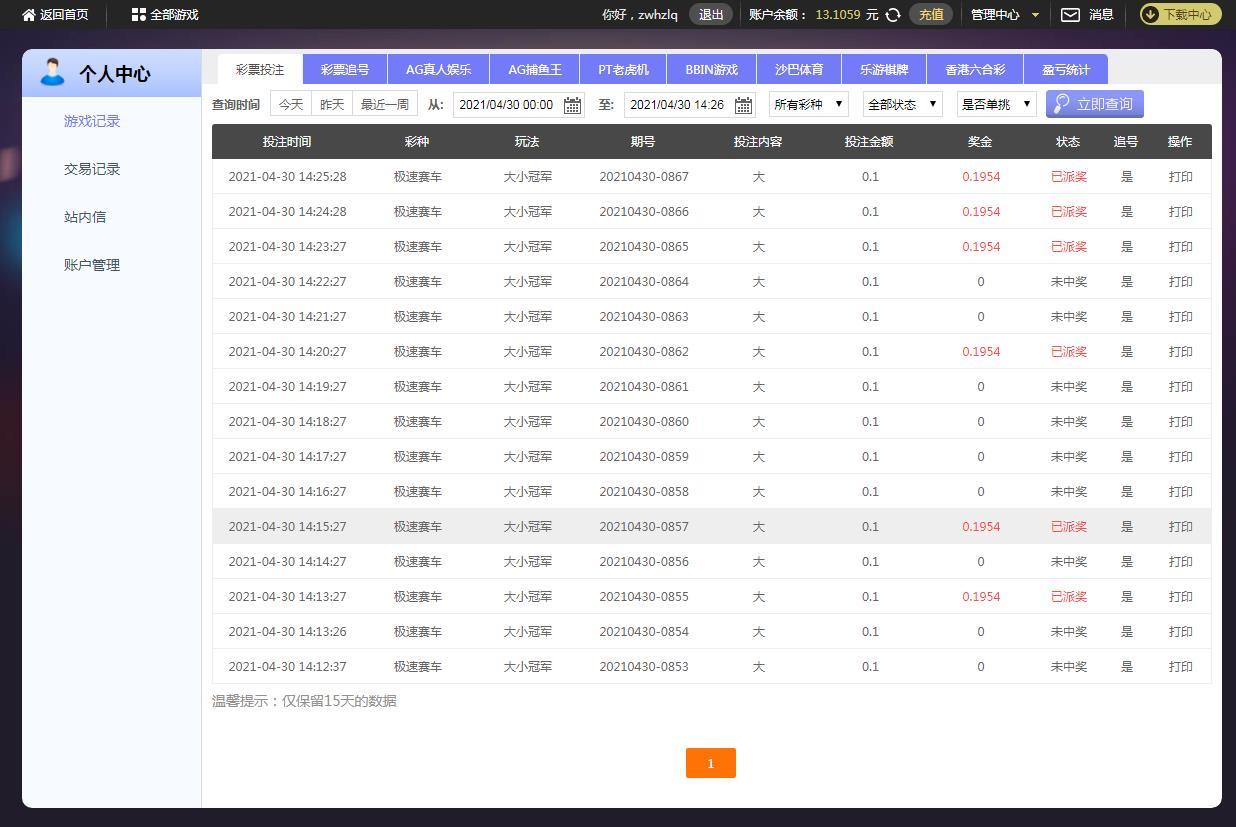Select the 最近一周 quick filter
1236x827 pixels.
coord(385,104)
